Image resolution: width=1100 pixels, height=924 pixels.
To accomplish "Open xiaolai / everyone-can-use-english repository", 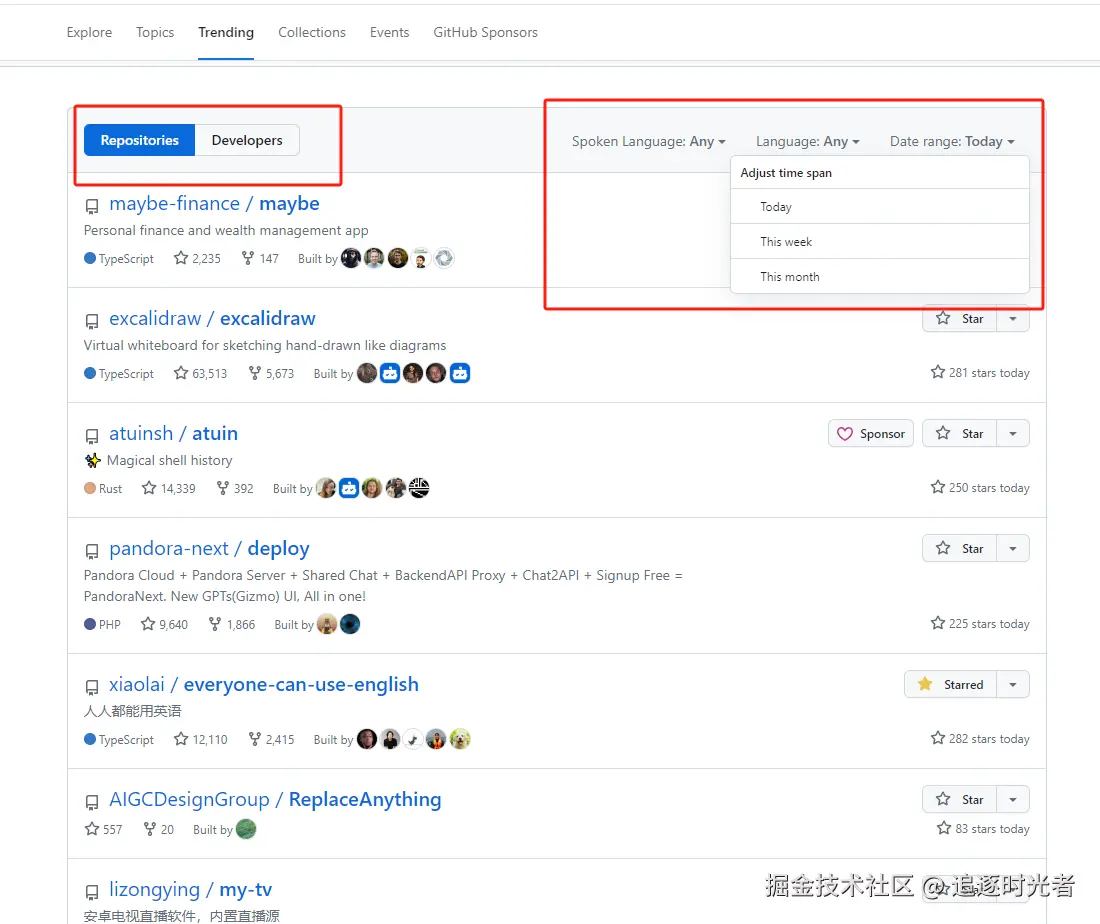I will (x=264, y=685).
